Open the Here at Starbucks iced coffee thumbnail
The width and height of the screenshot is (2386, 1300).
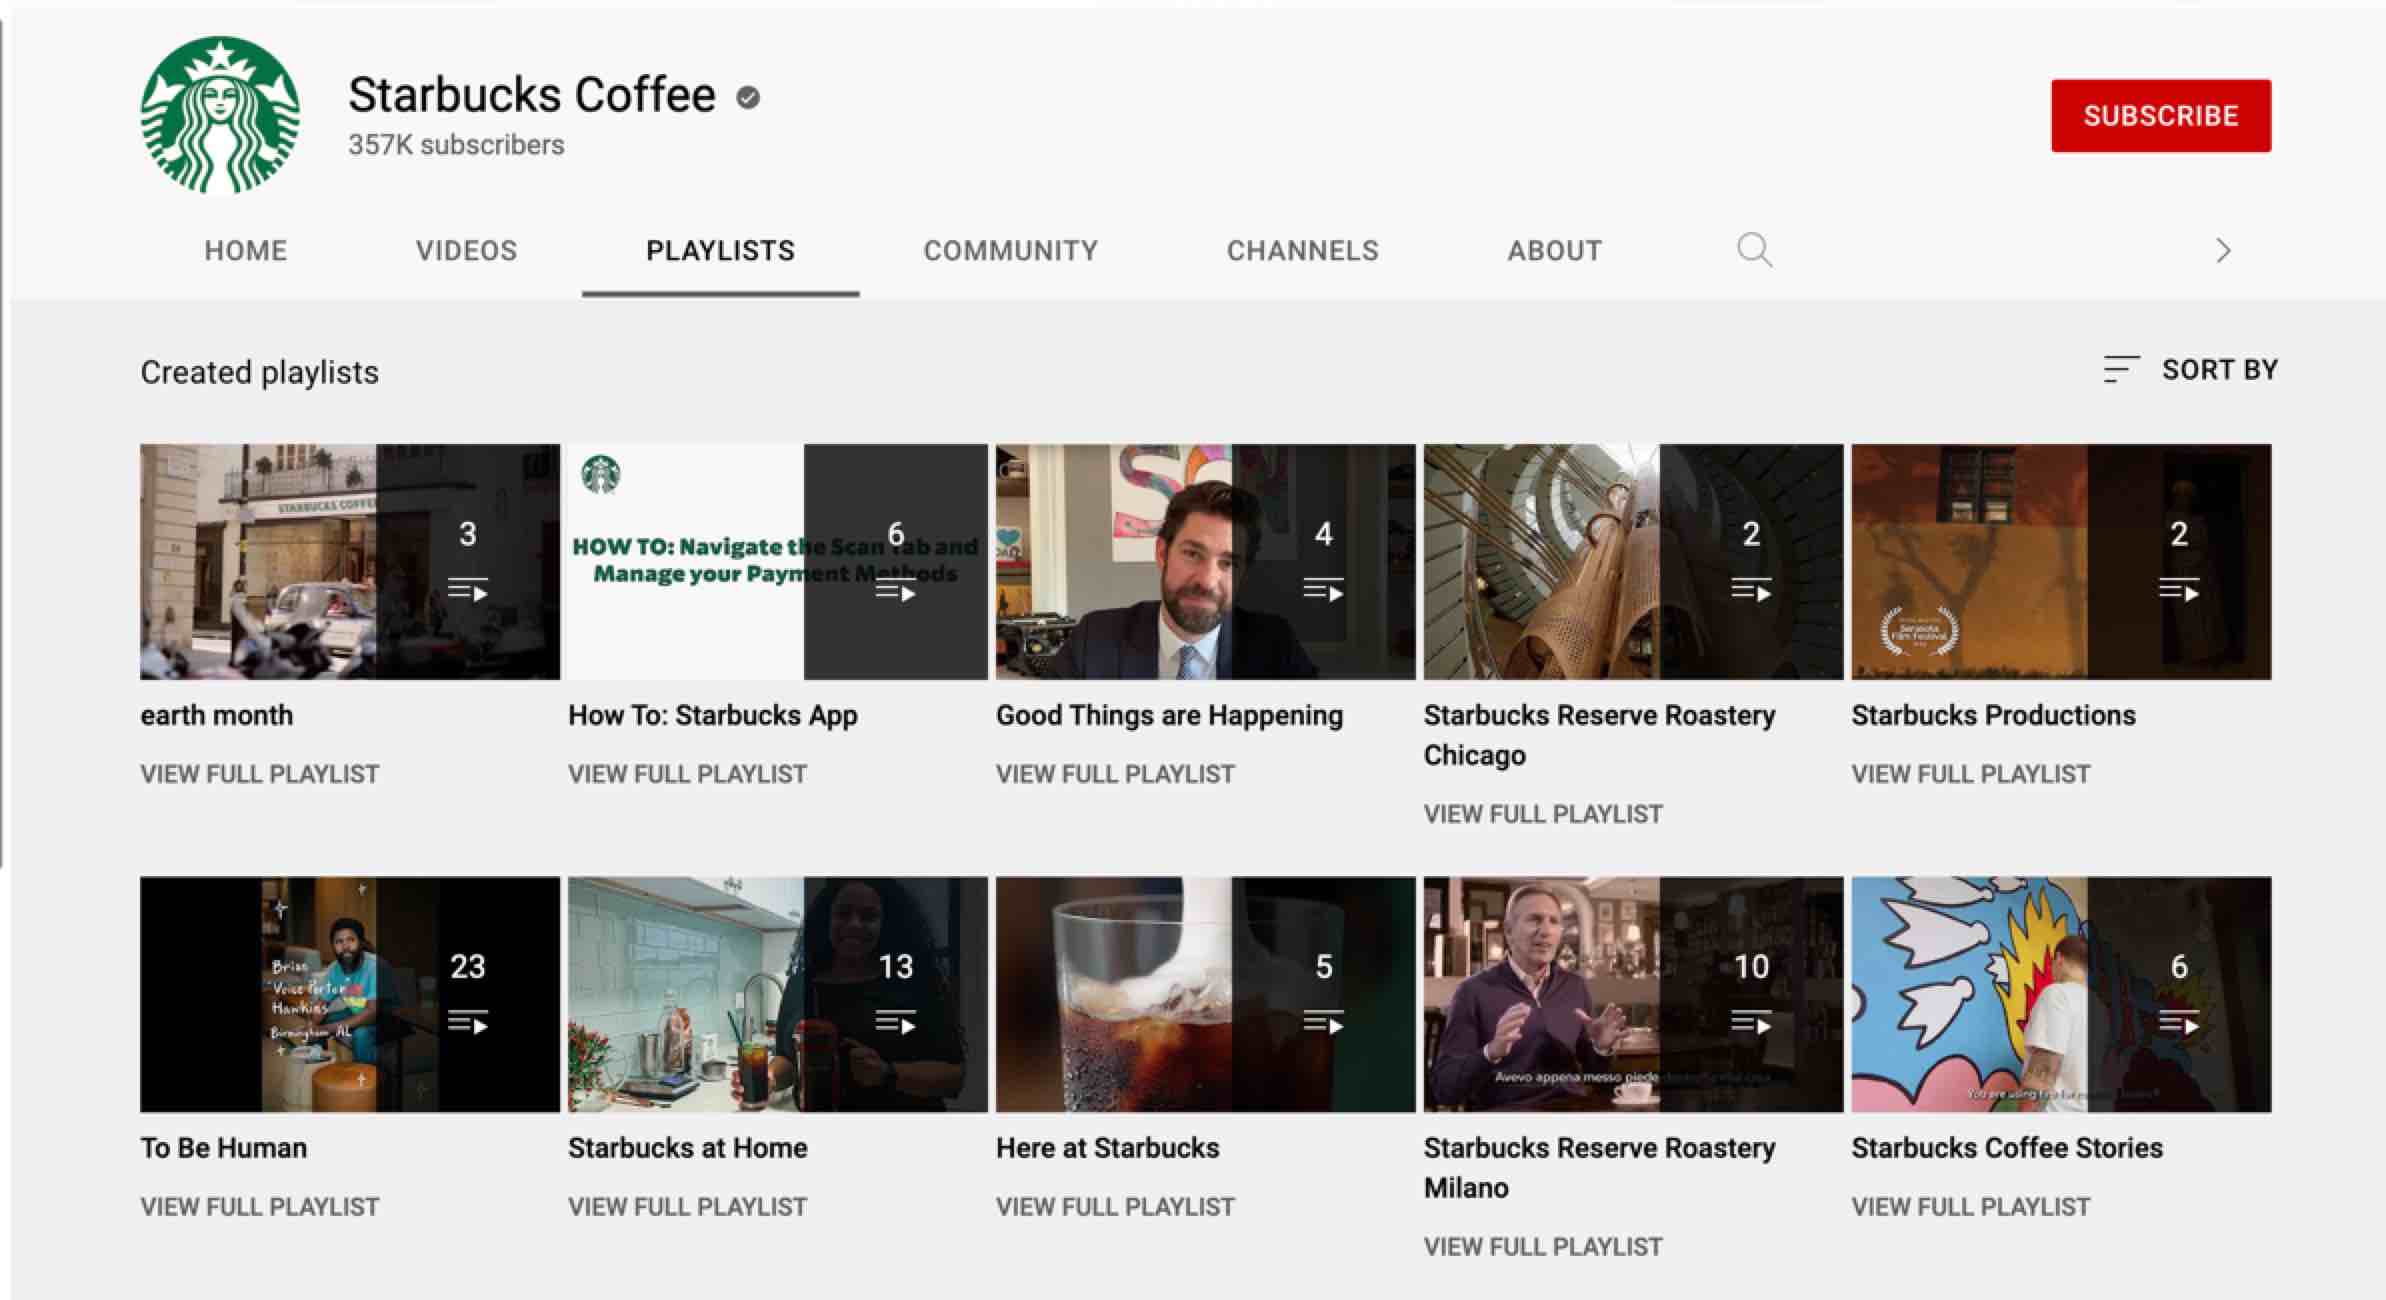1206,995
